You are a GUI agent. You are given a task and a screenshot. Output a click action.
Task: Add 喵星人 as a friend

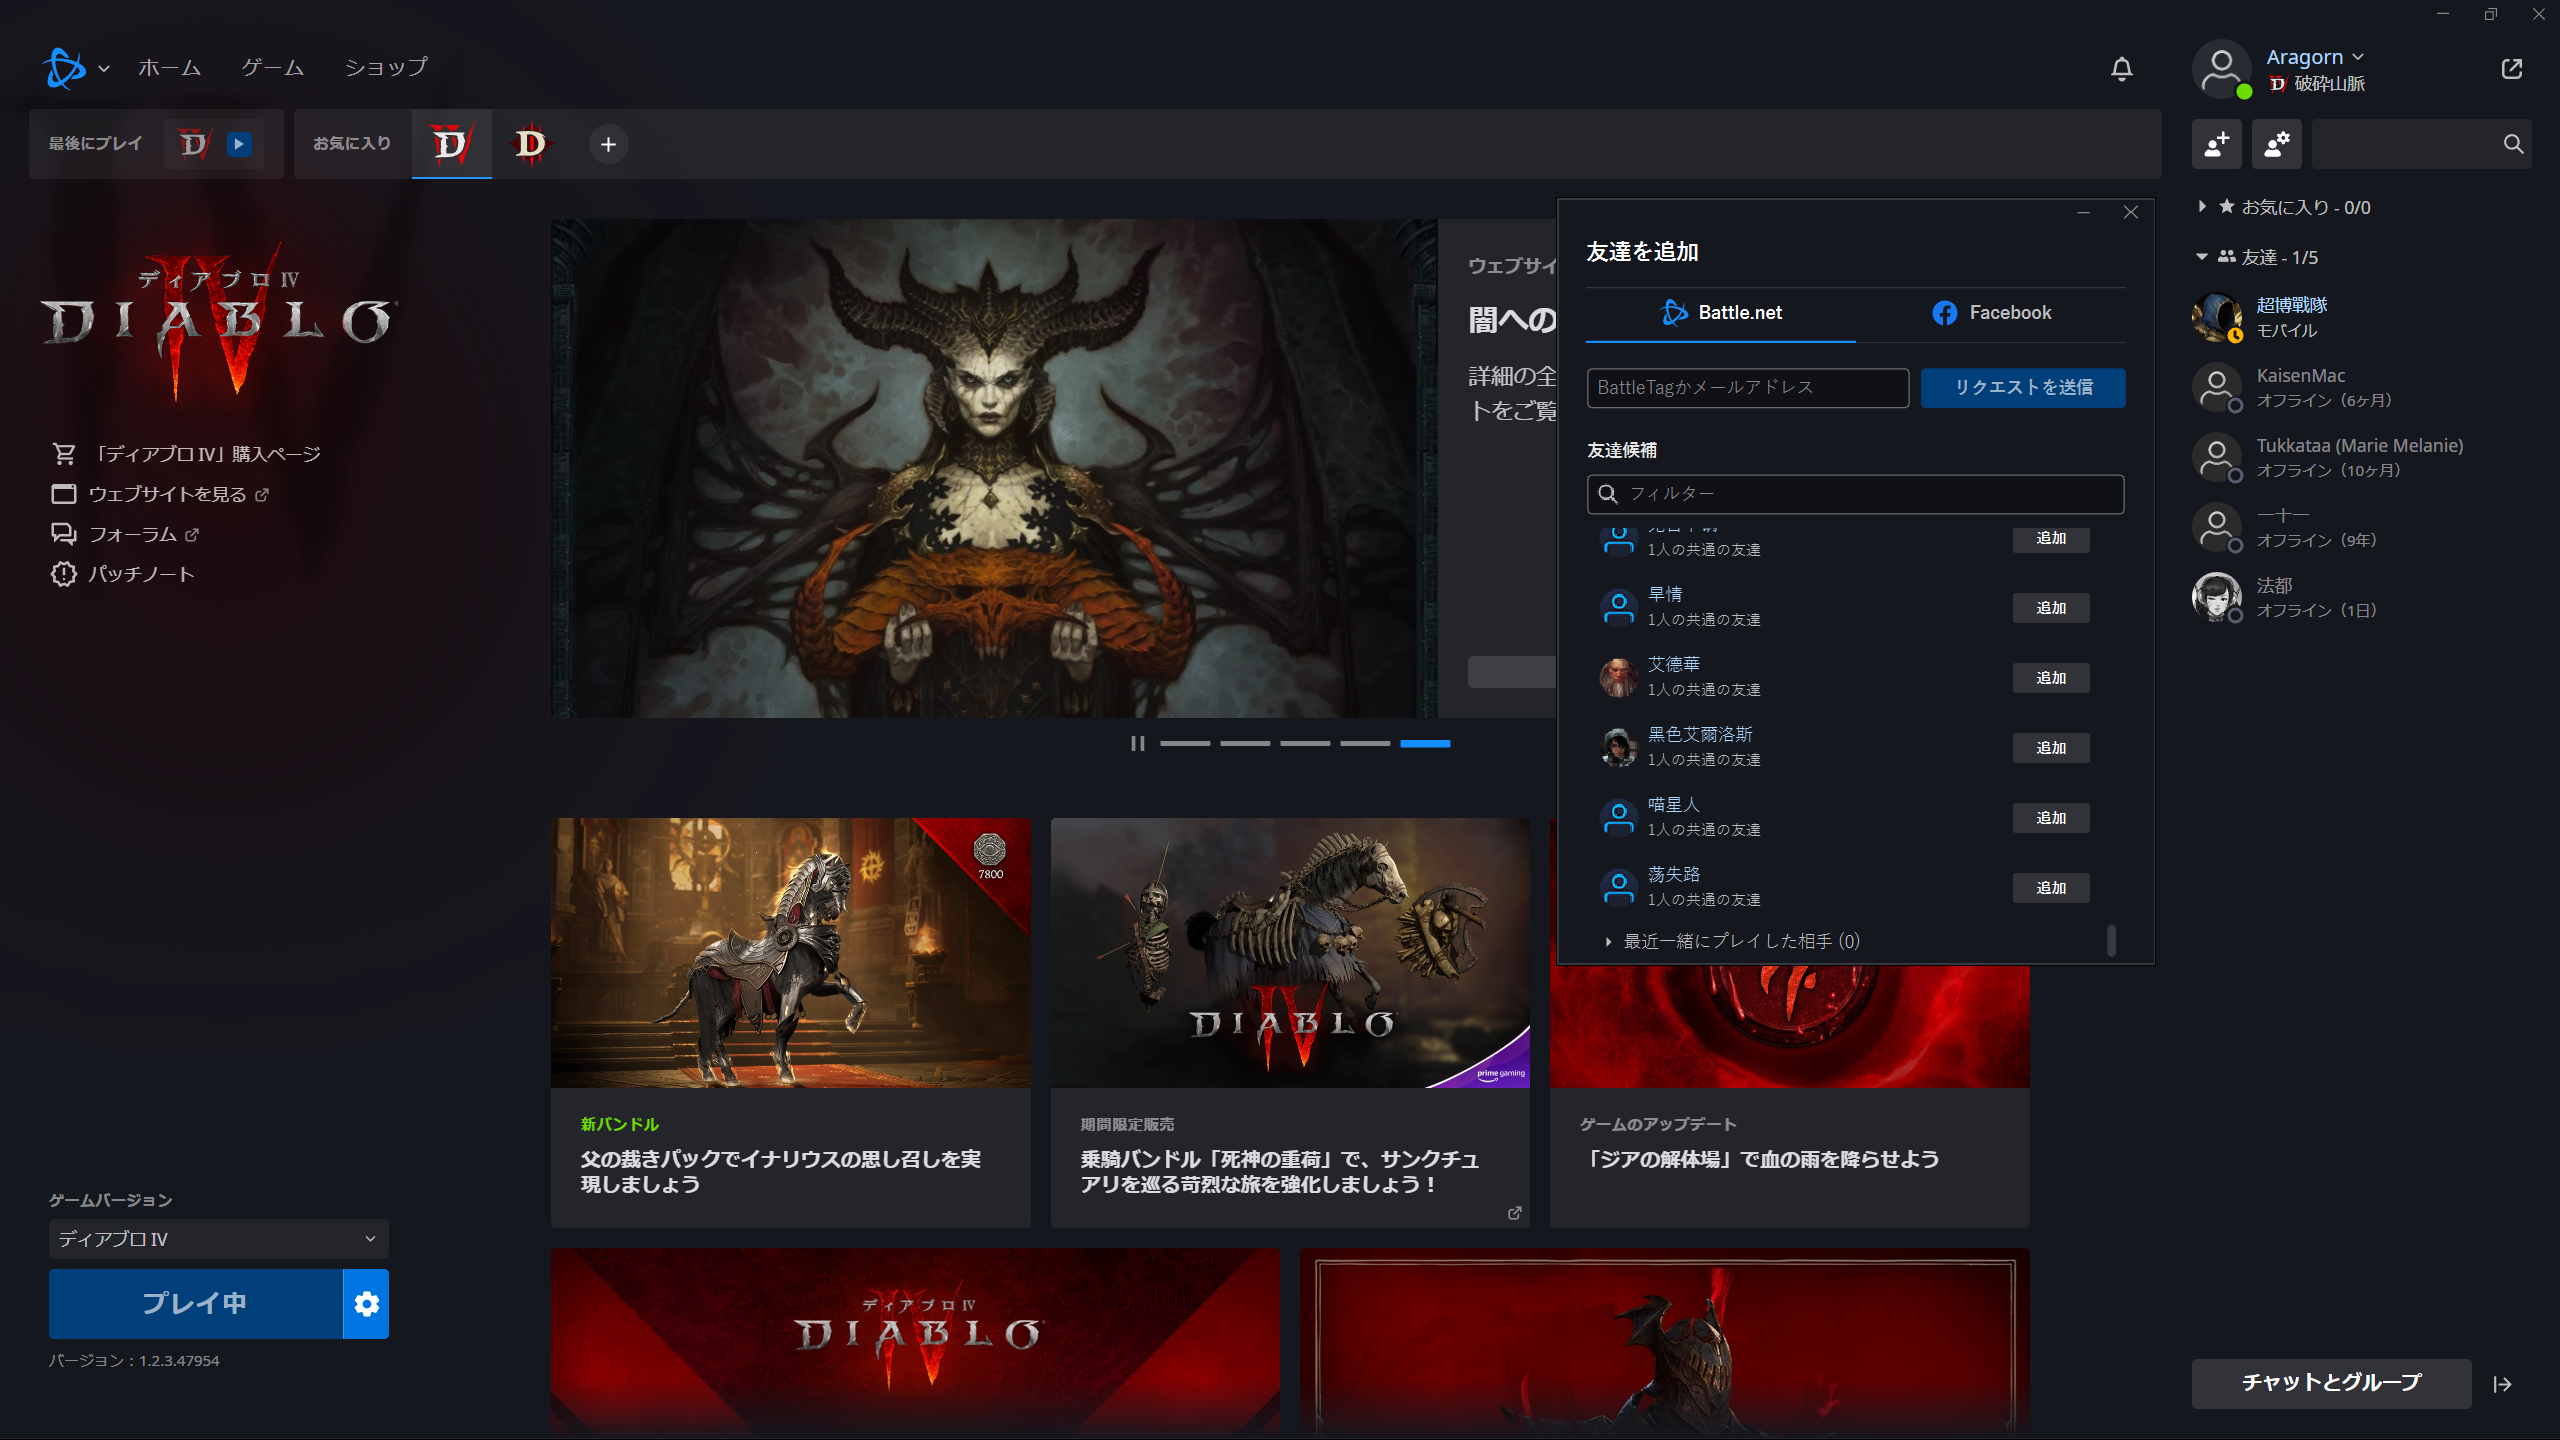pos(2051,818)
